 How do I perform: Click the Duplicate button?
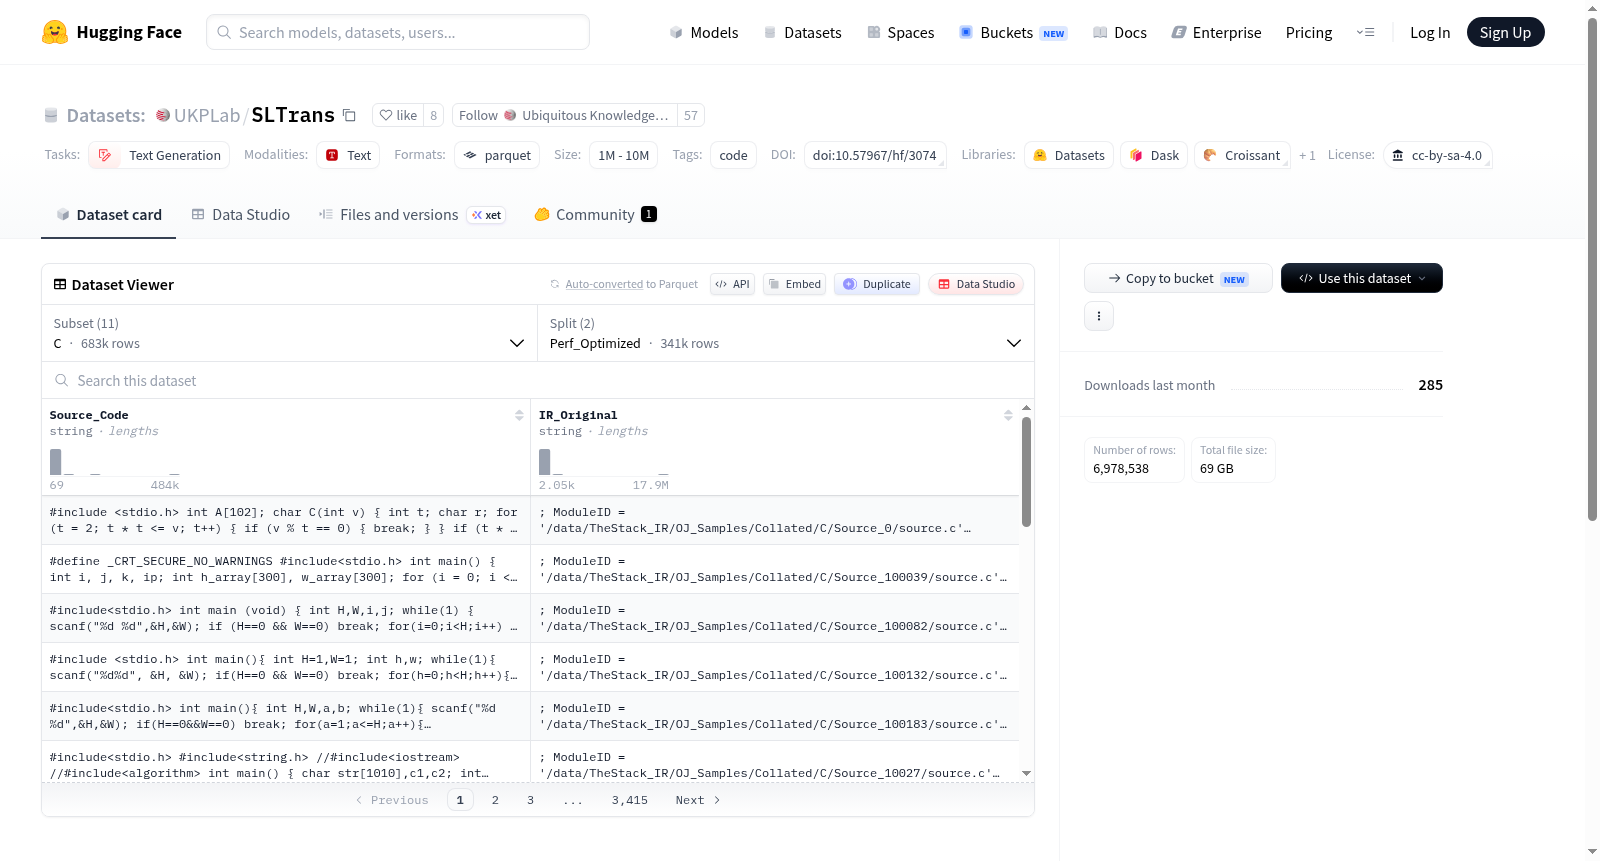click(876, 284)
